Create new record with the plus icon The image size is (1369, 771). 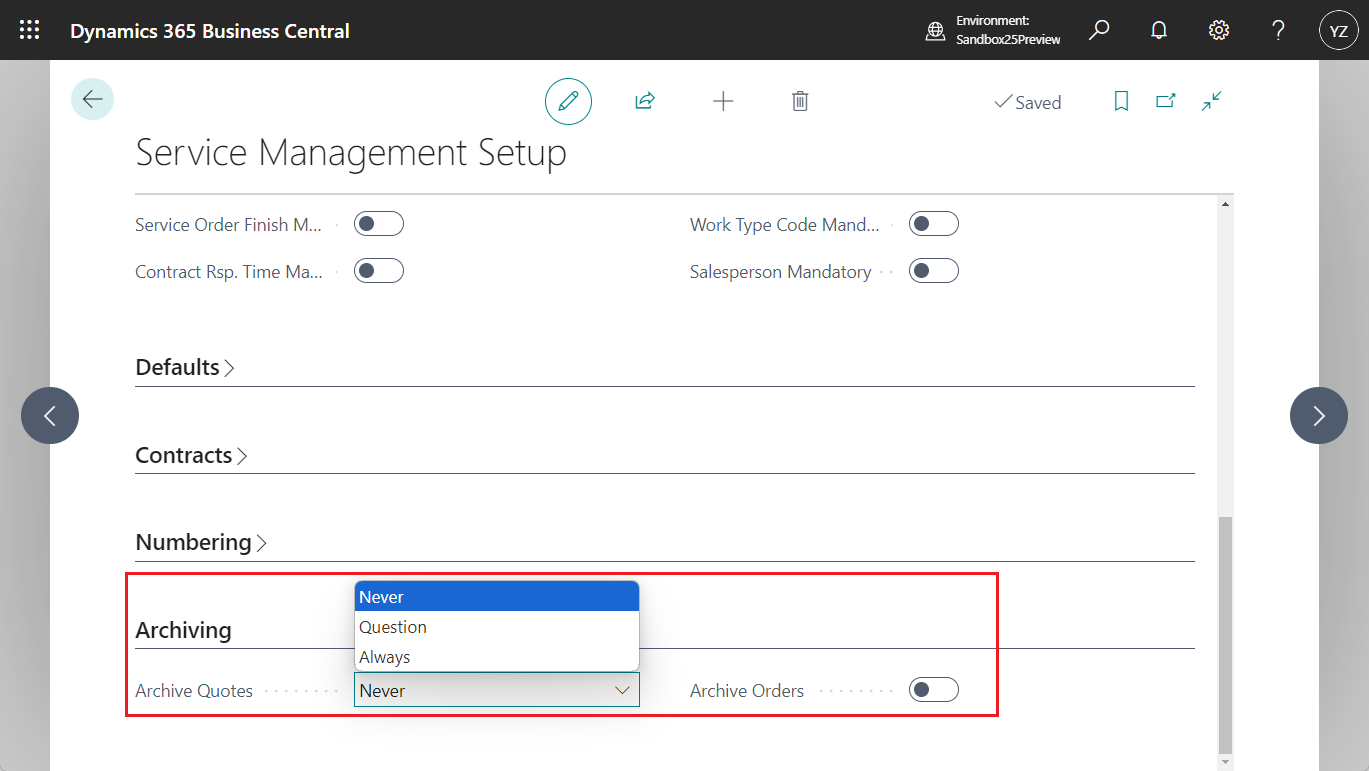pos(723,101)
